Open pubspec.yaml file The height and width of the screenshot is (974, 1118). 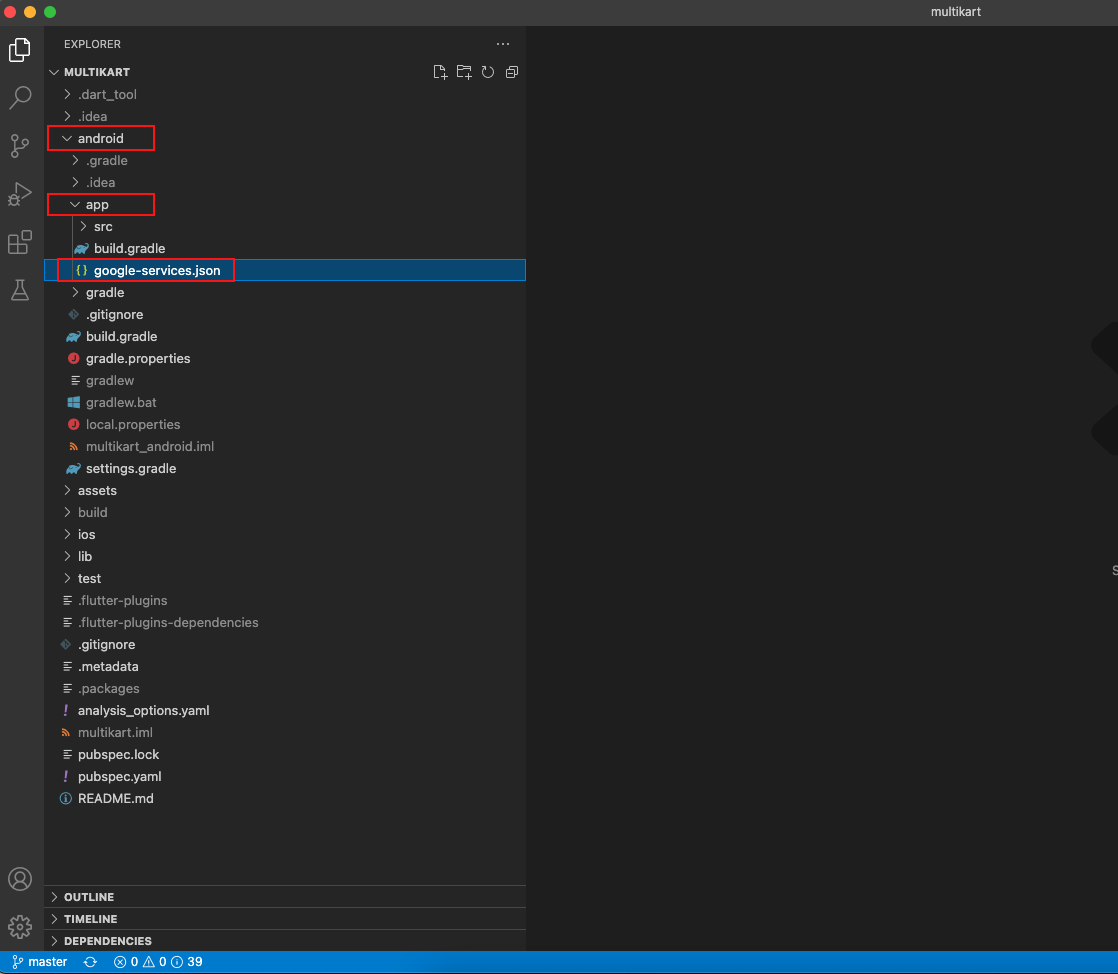[285, 776]
